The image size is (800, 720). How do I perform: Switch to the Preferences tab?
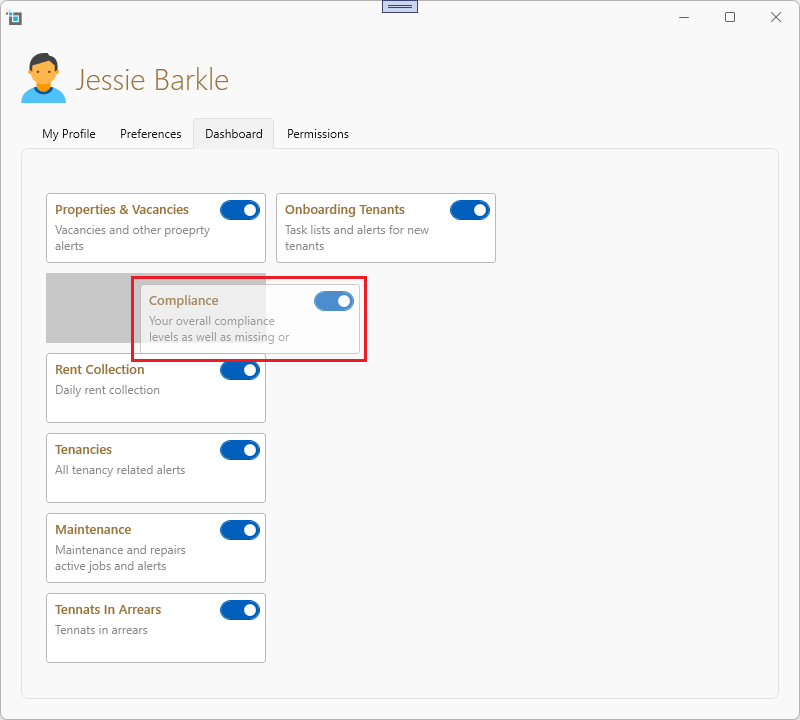click(x=151, y=134)
